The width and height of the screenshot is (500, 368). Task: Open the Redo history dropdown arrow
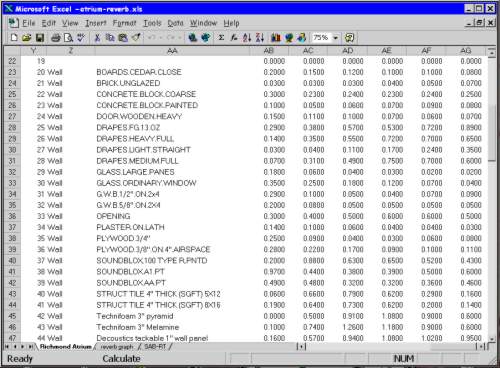coord(179,38)
